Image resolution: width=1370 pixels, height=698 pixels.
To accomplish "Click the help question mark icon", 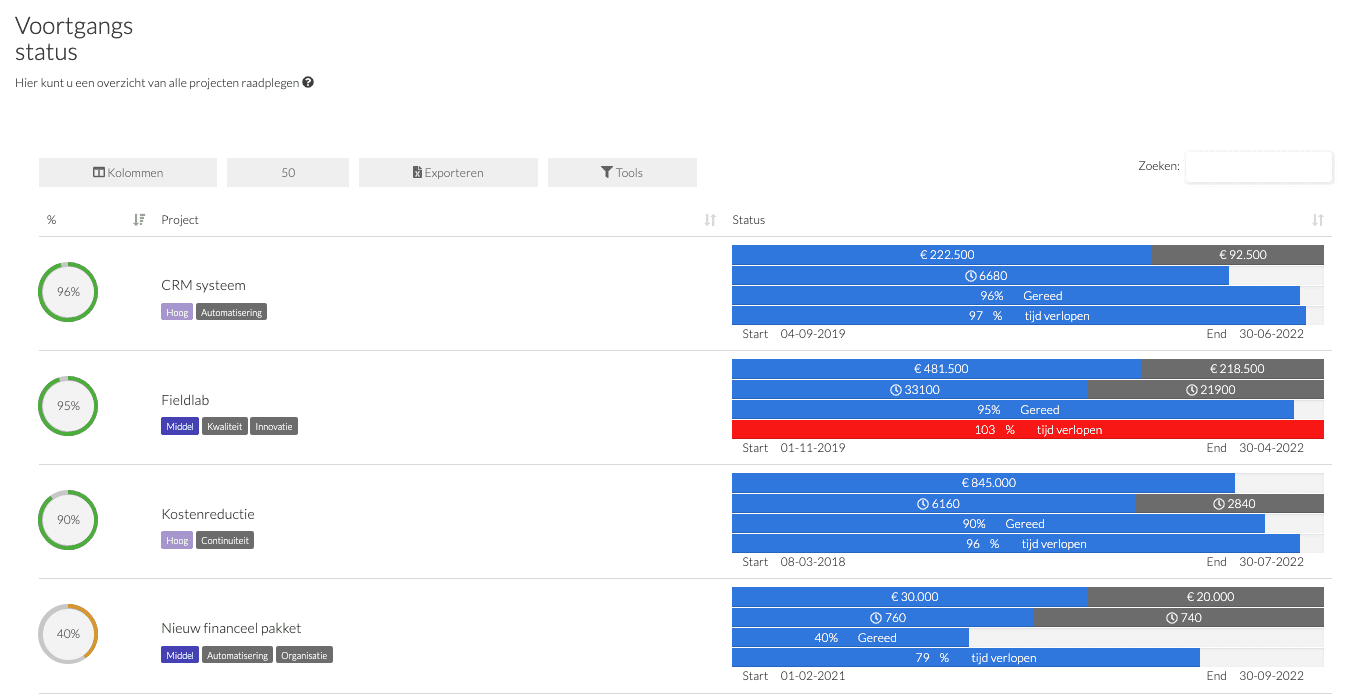I will (x=308, y=83).
